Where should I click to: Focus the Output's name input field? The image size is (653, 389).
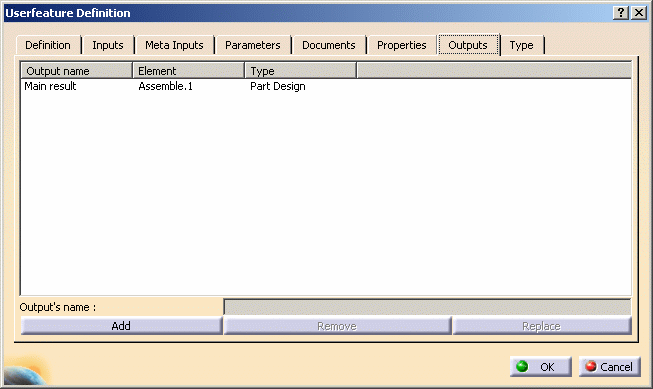pyautogui.click(x=427, y=307)
